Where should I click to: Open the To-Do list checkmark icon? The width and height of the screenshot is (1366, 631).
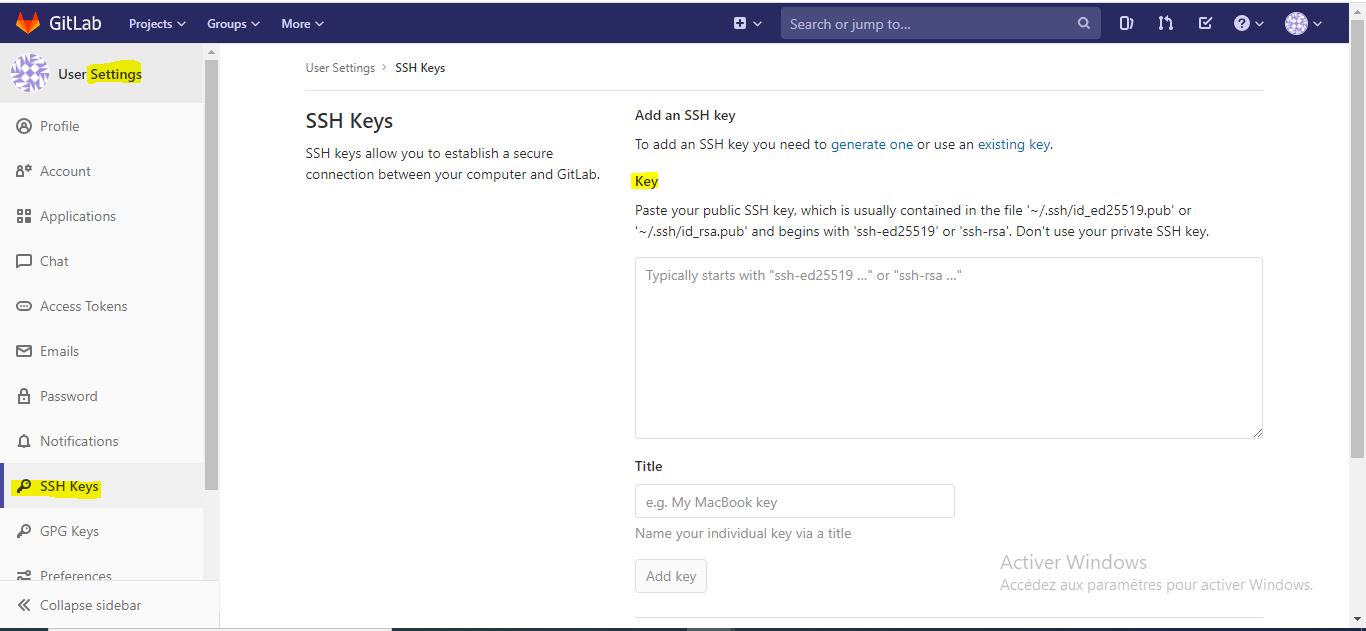pyautogui.click(x=1205, y=23)
